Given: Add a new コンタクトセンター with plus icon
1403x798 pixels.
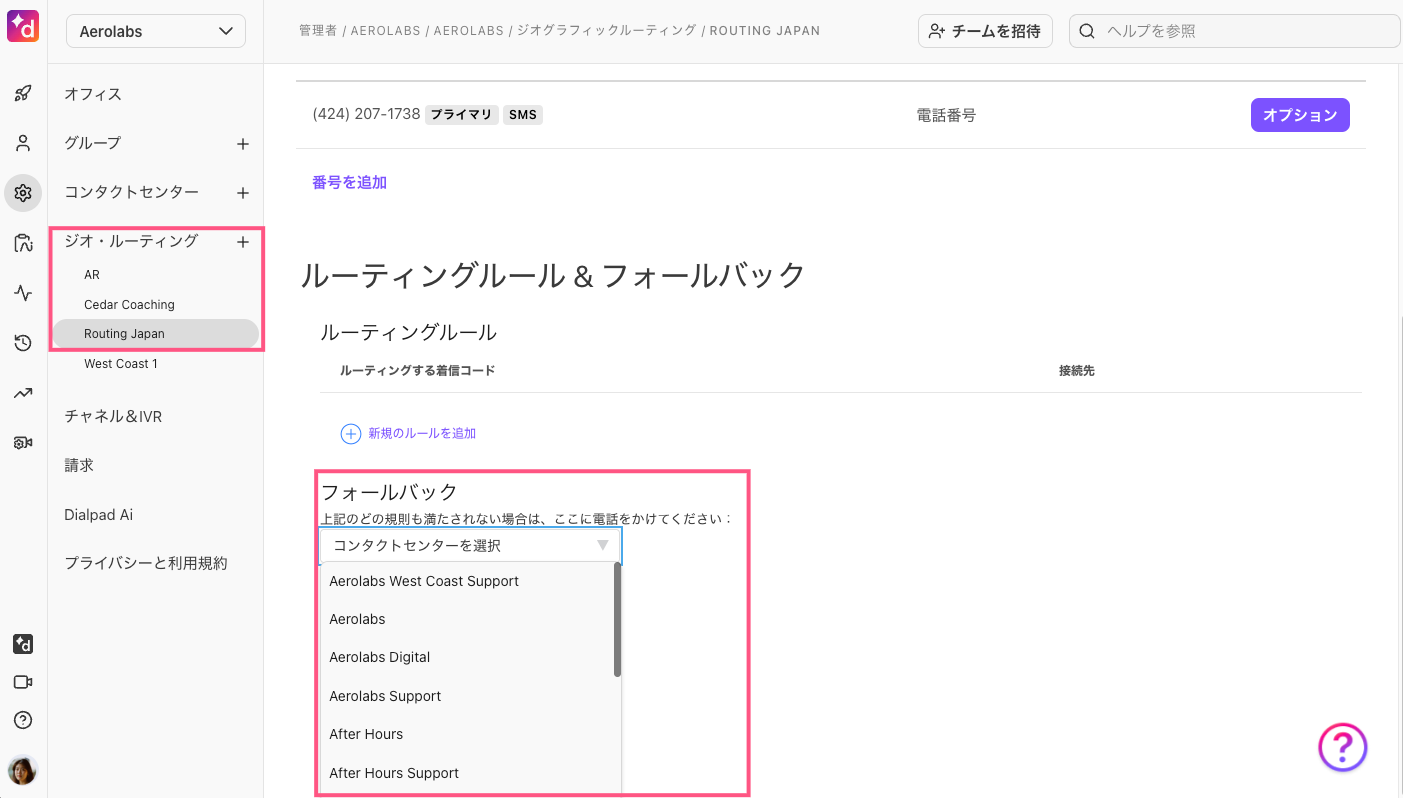Looking at the screenshot, I should (x=242, y=193).
